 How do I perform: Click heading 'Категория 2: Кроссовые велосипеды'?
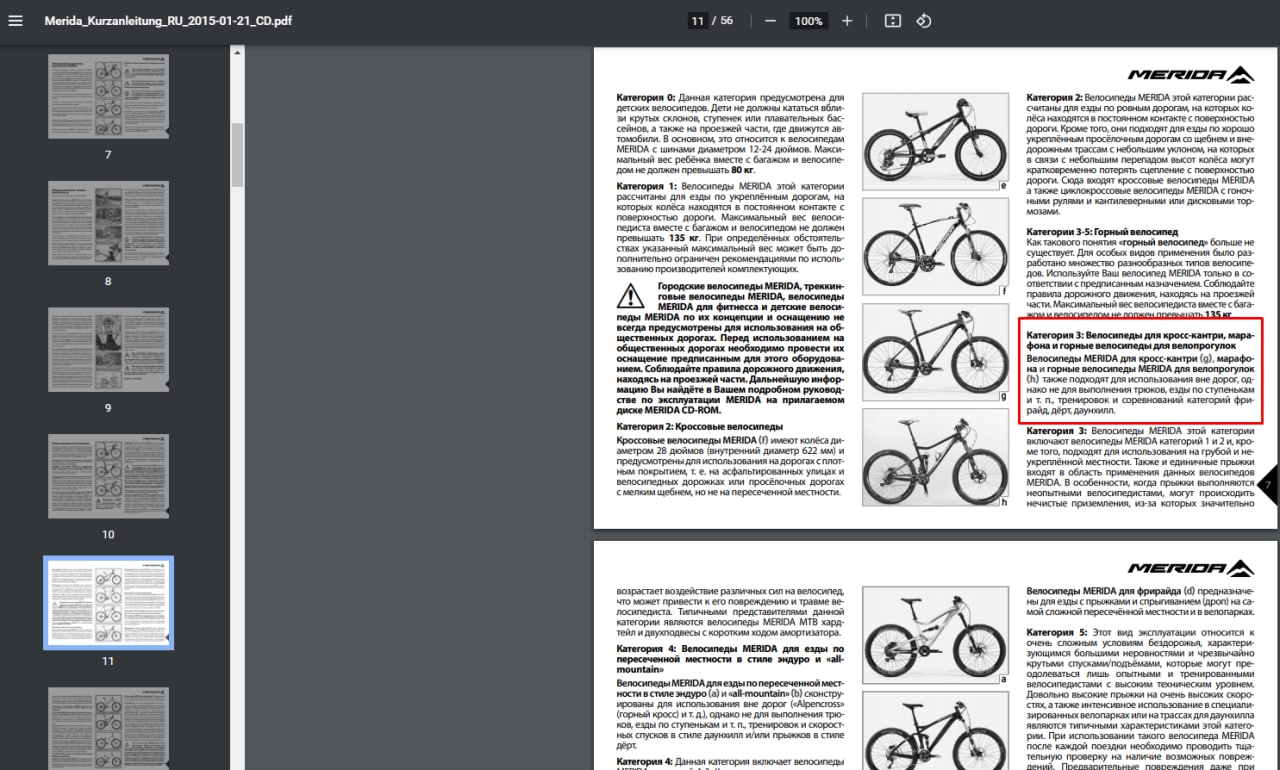[x=700, y=426]
